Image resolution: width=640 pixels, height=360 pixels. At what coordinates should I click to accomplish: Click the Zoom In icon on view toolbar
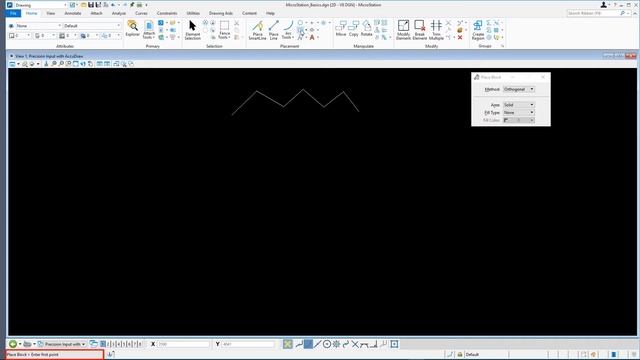pos(53,64)
